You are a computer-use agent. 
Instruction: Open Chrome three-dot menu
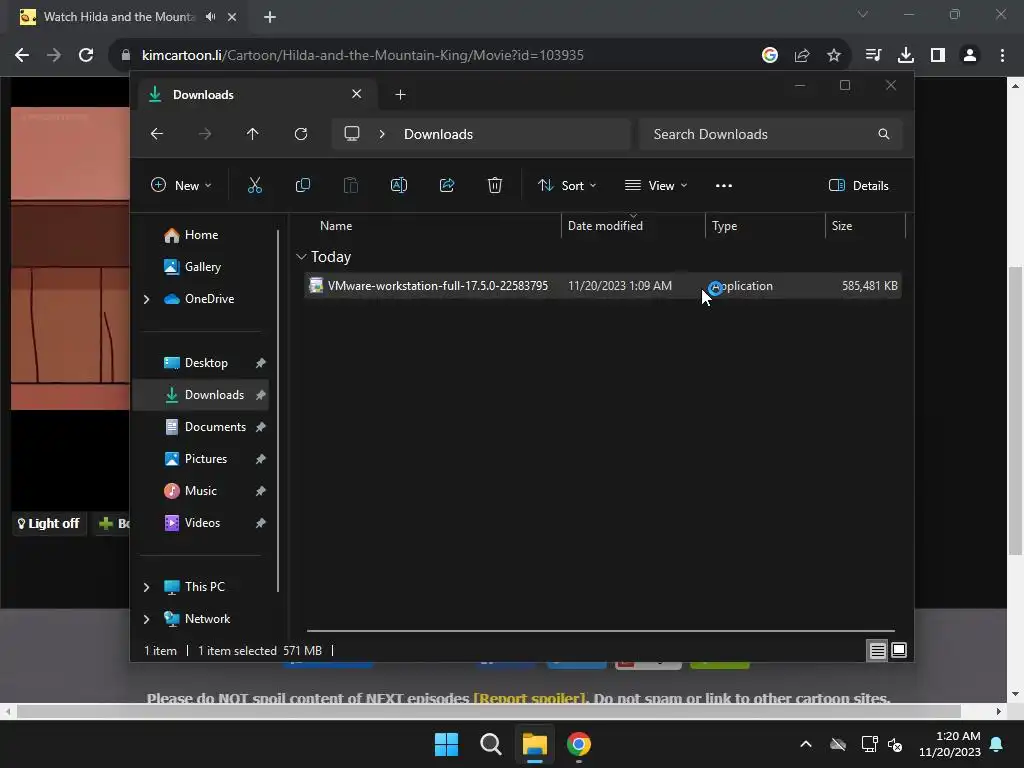click(x=1002, y=55)
